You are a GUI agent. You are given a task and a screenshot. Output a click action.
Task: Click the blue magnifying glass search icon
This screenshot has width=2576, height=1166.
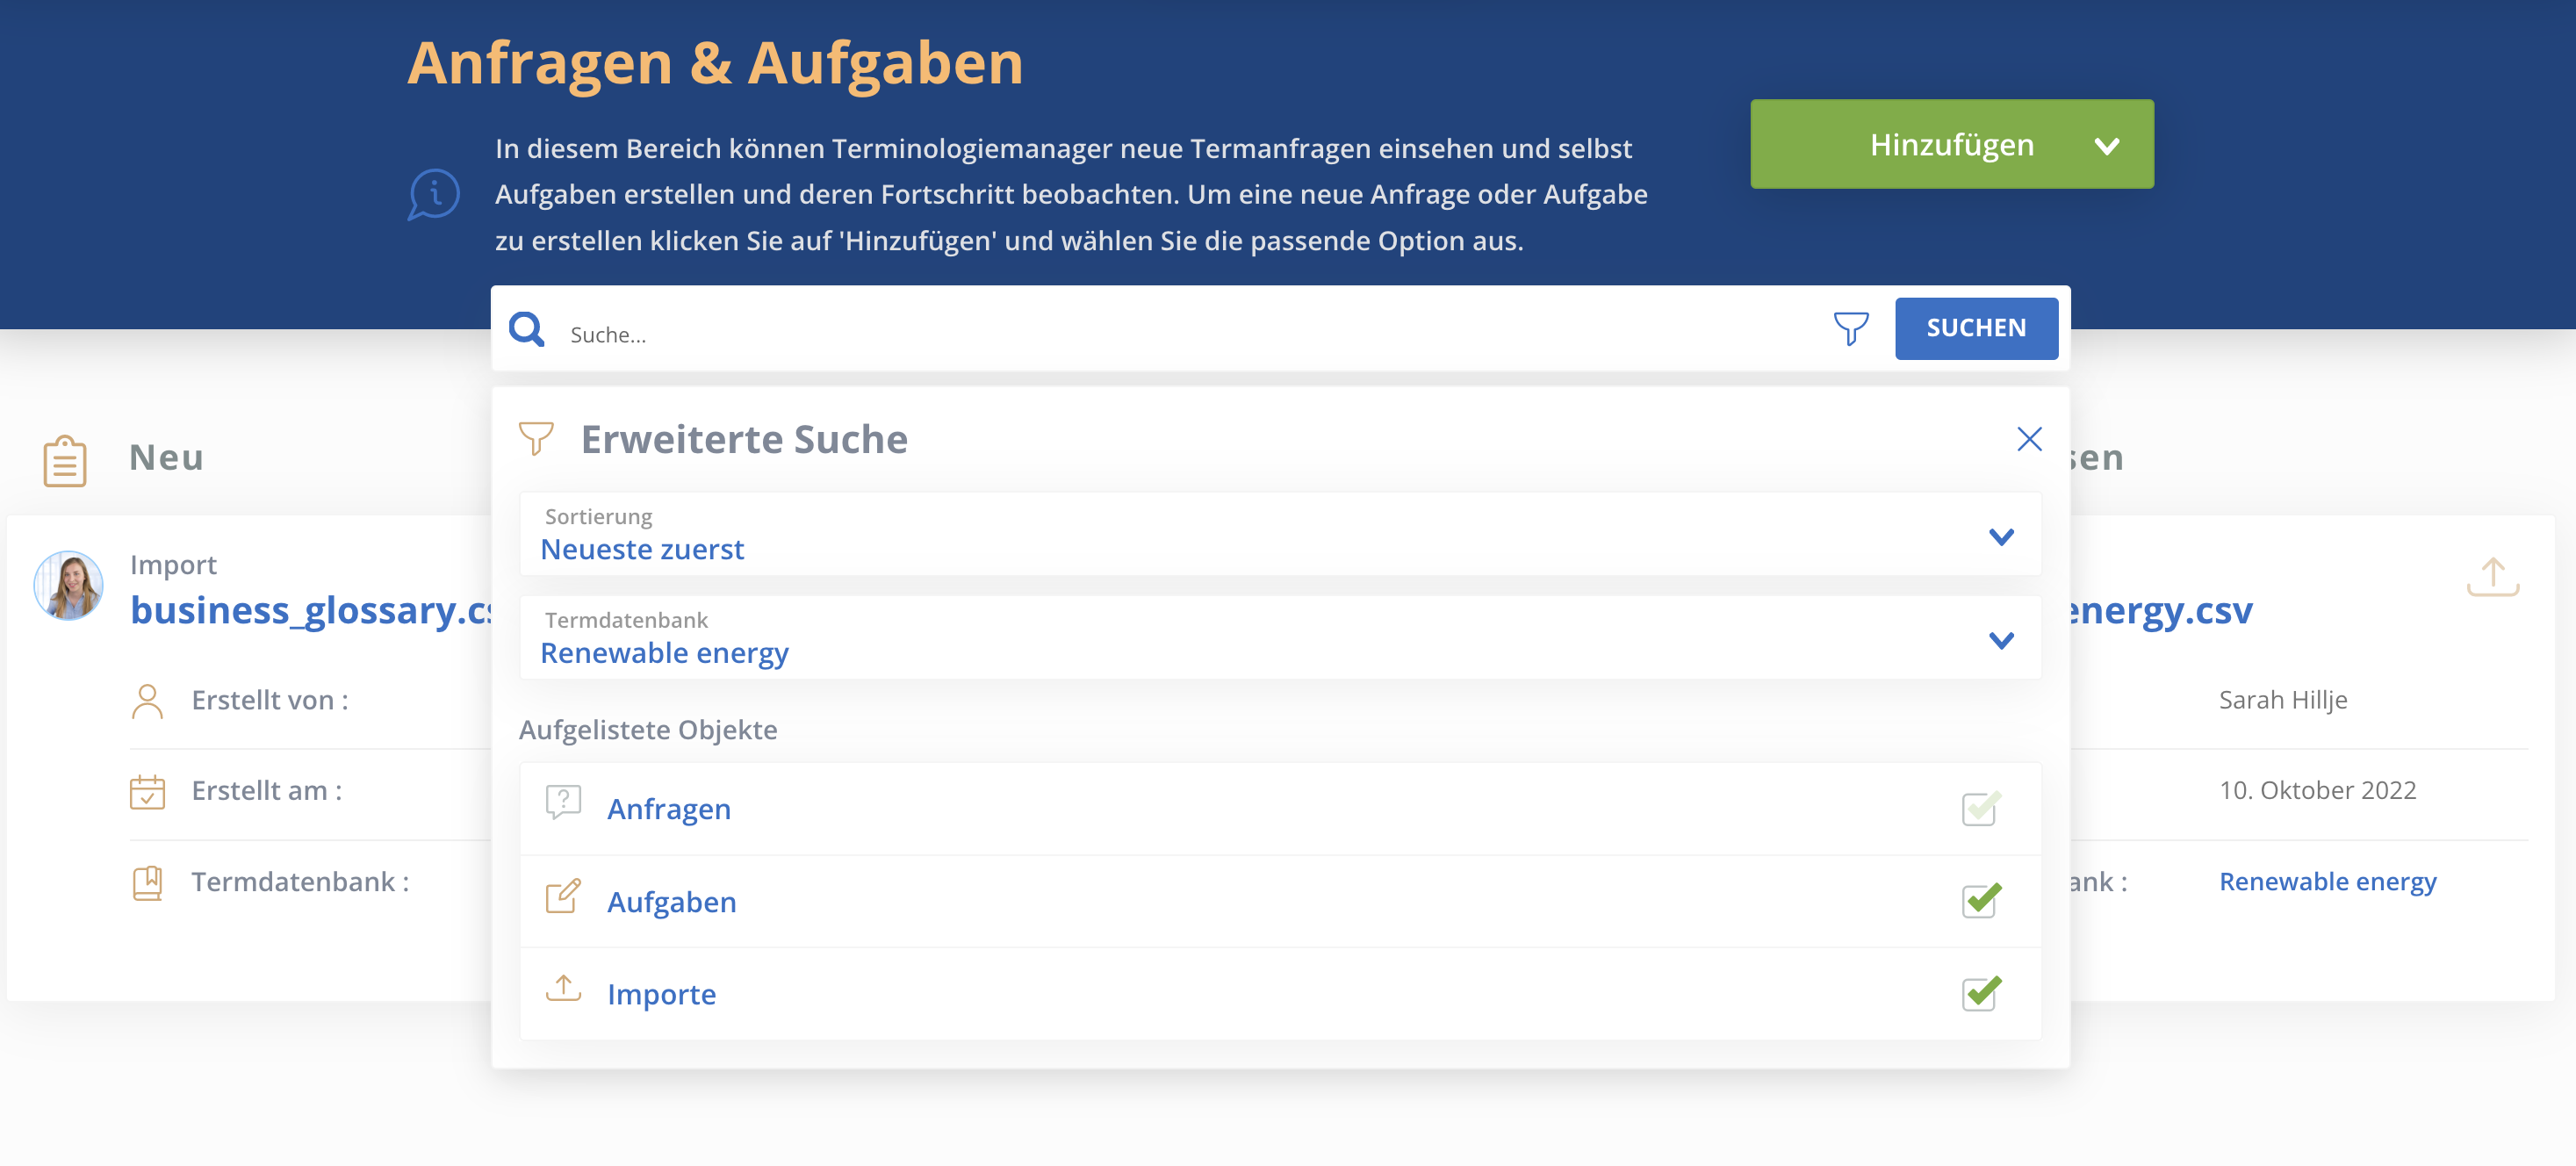[526, 329]
